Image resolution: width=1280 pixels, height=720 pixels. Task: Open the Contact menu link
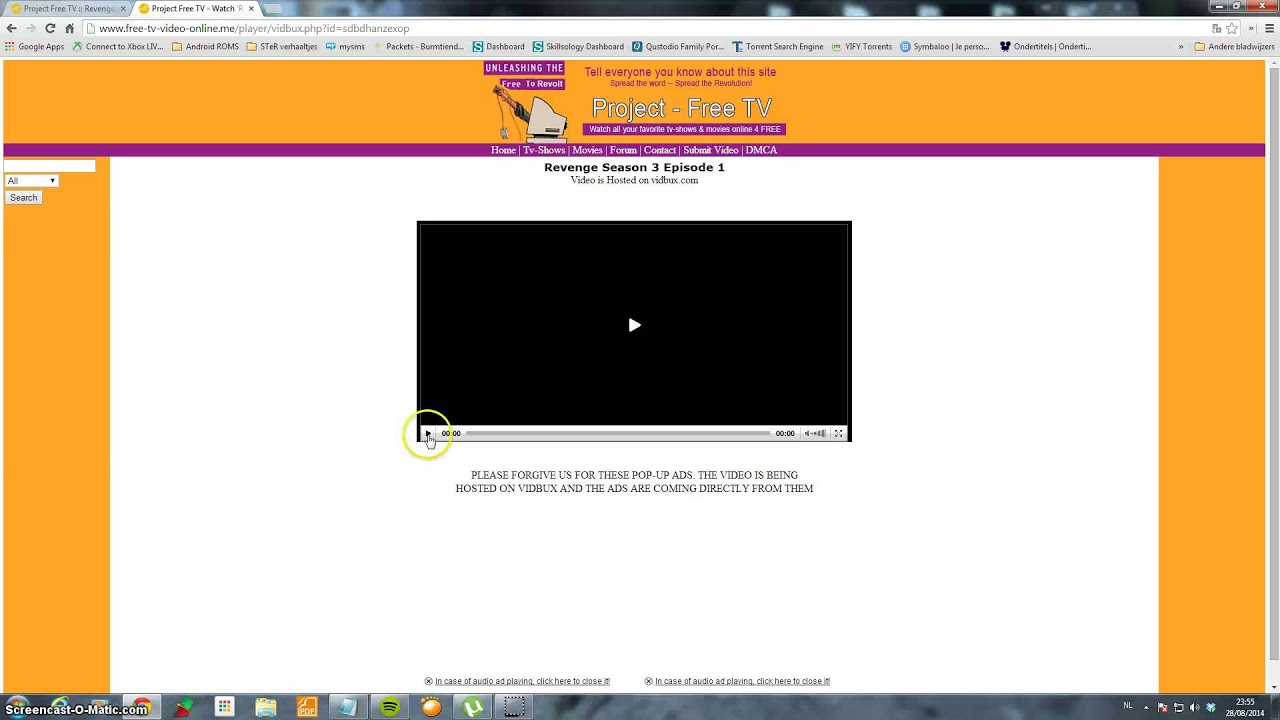660,150
